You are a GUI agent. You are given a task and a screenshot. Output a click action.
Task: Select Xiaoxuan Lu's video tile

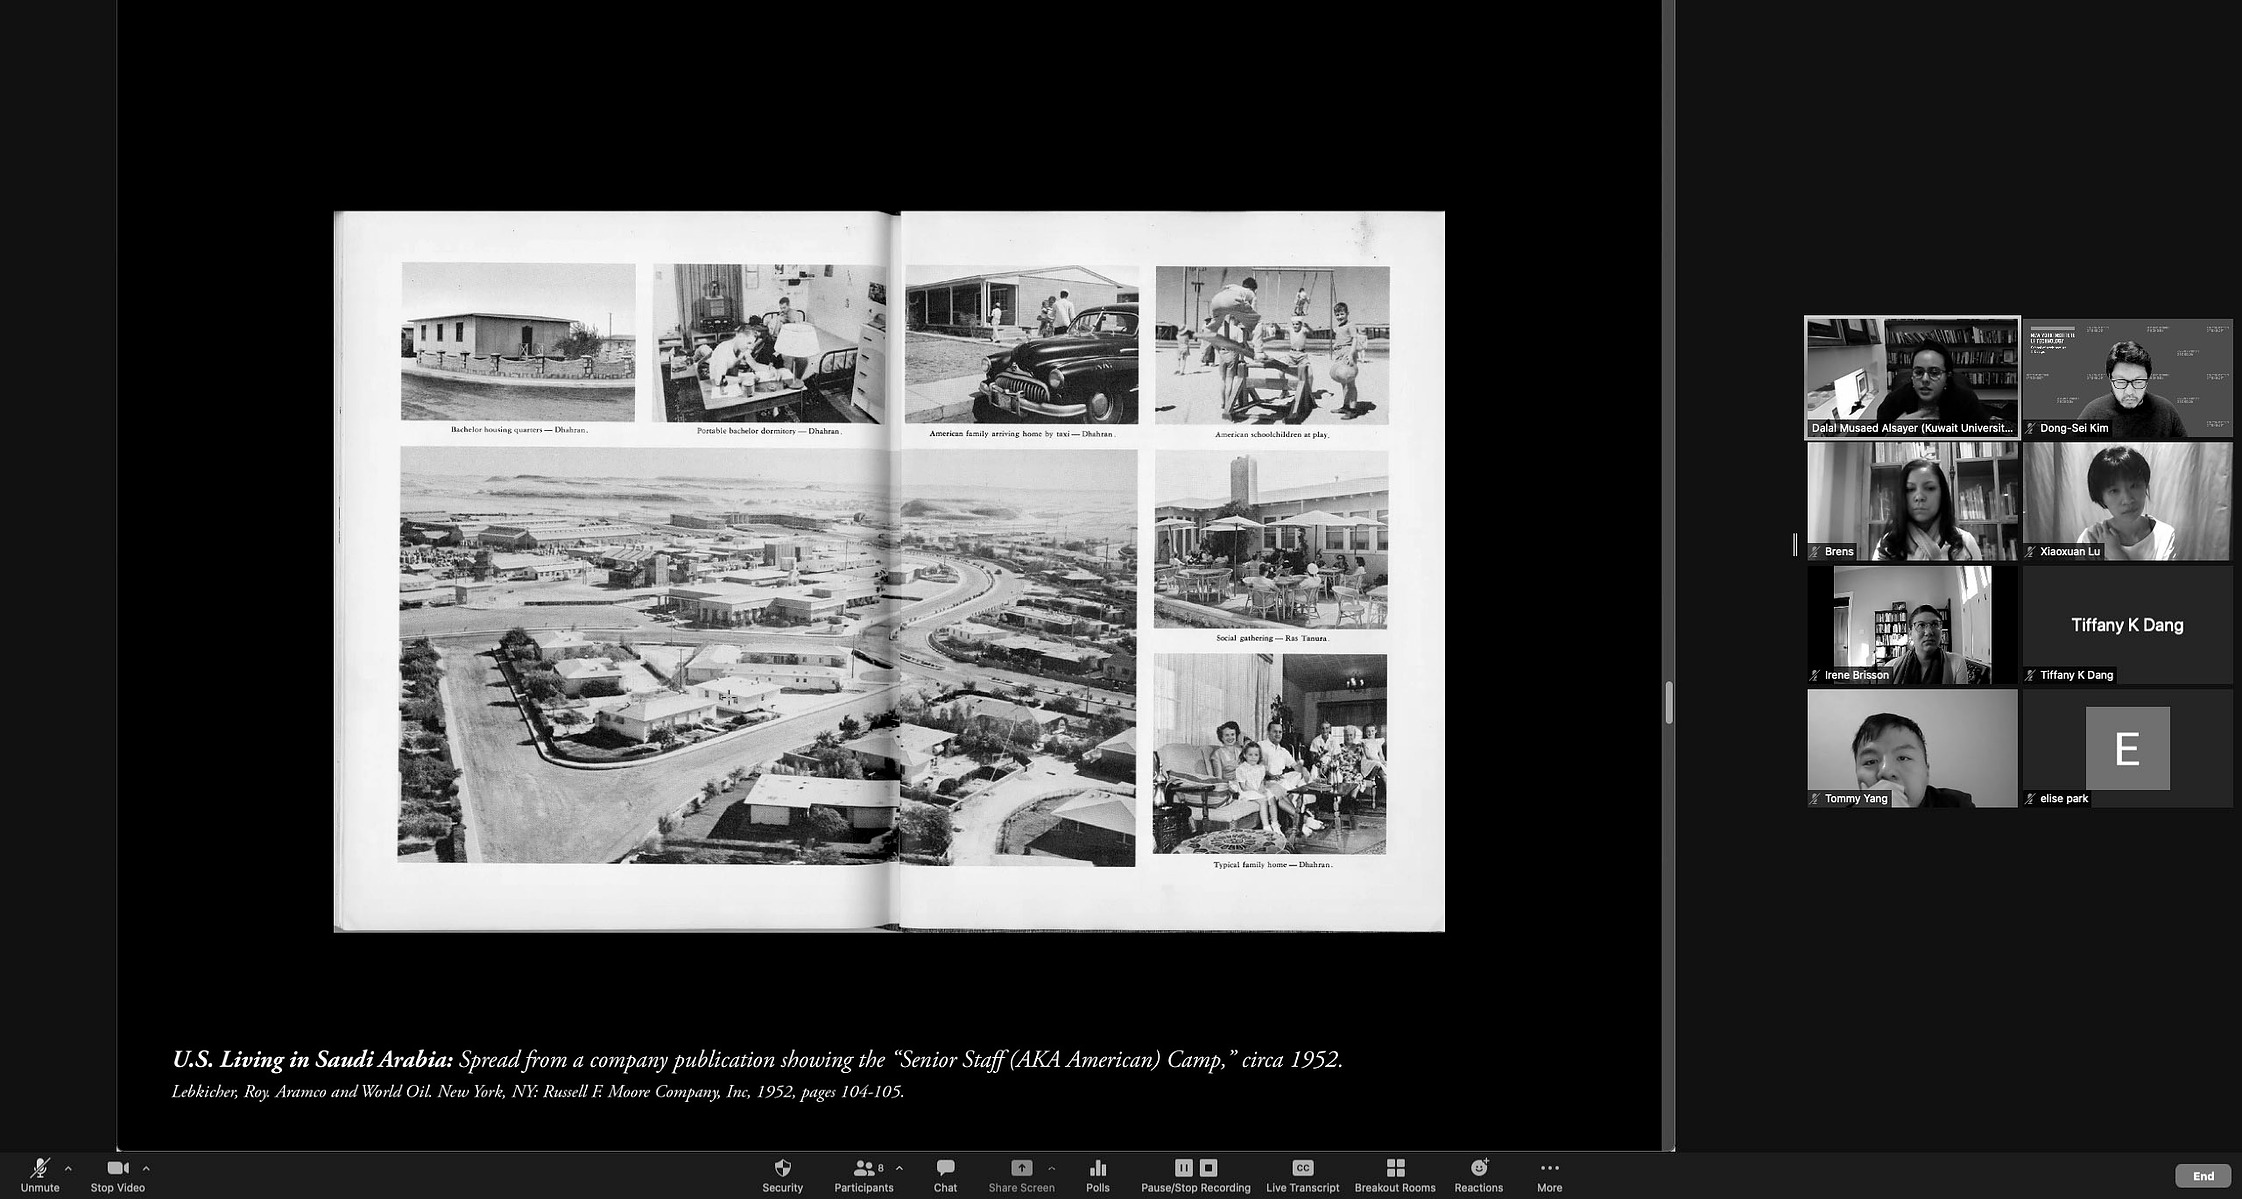point(2127,501)
